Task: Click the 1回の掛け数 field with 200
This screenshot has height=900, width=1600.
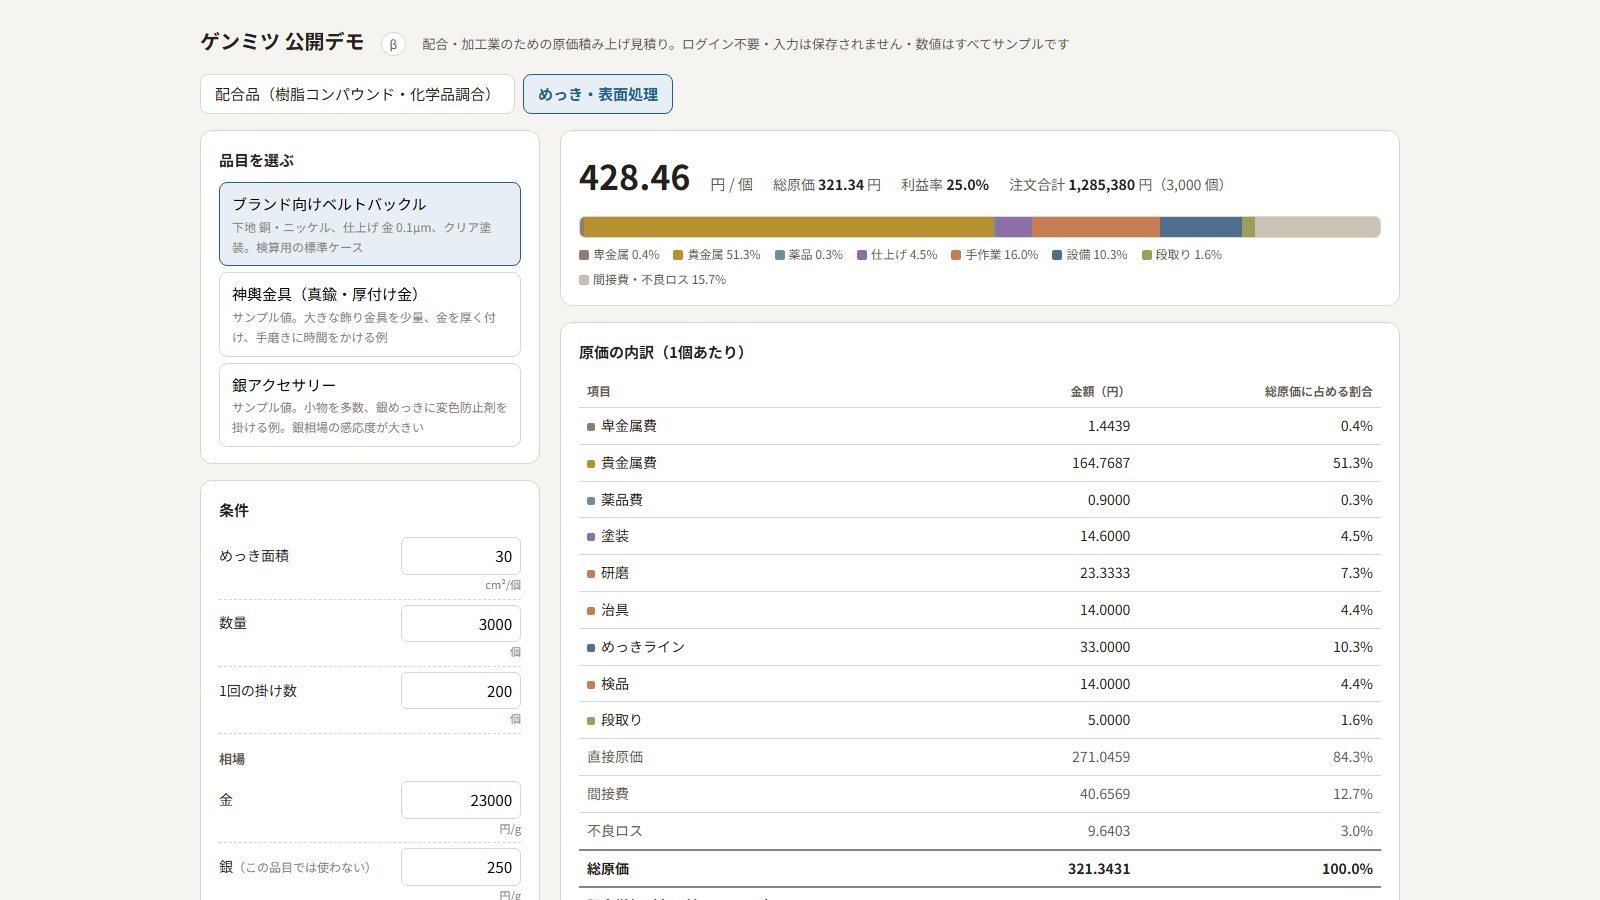Action: tap(461, 691)
